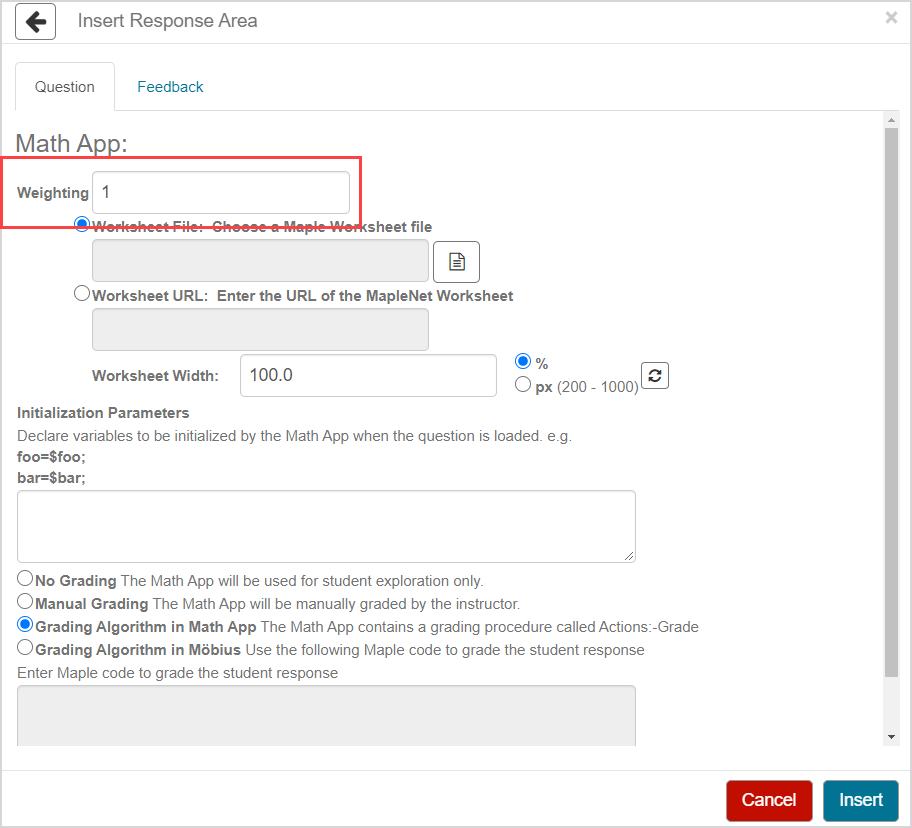Image resolution: width=912 pixels, height=828 pixels.
Task: Select the Manual Grading option
Action: 26,602
